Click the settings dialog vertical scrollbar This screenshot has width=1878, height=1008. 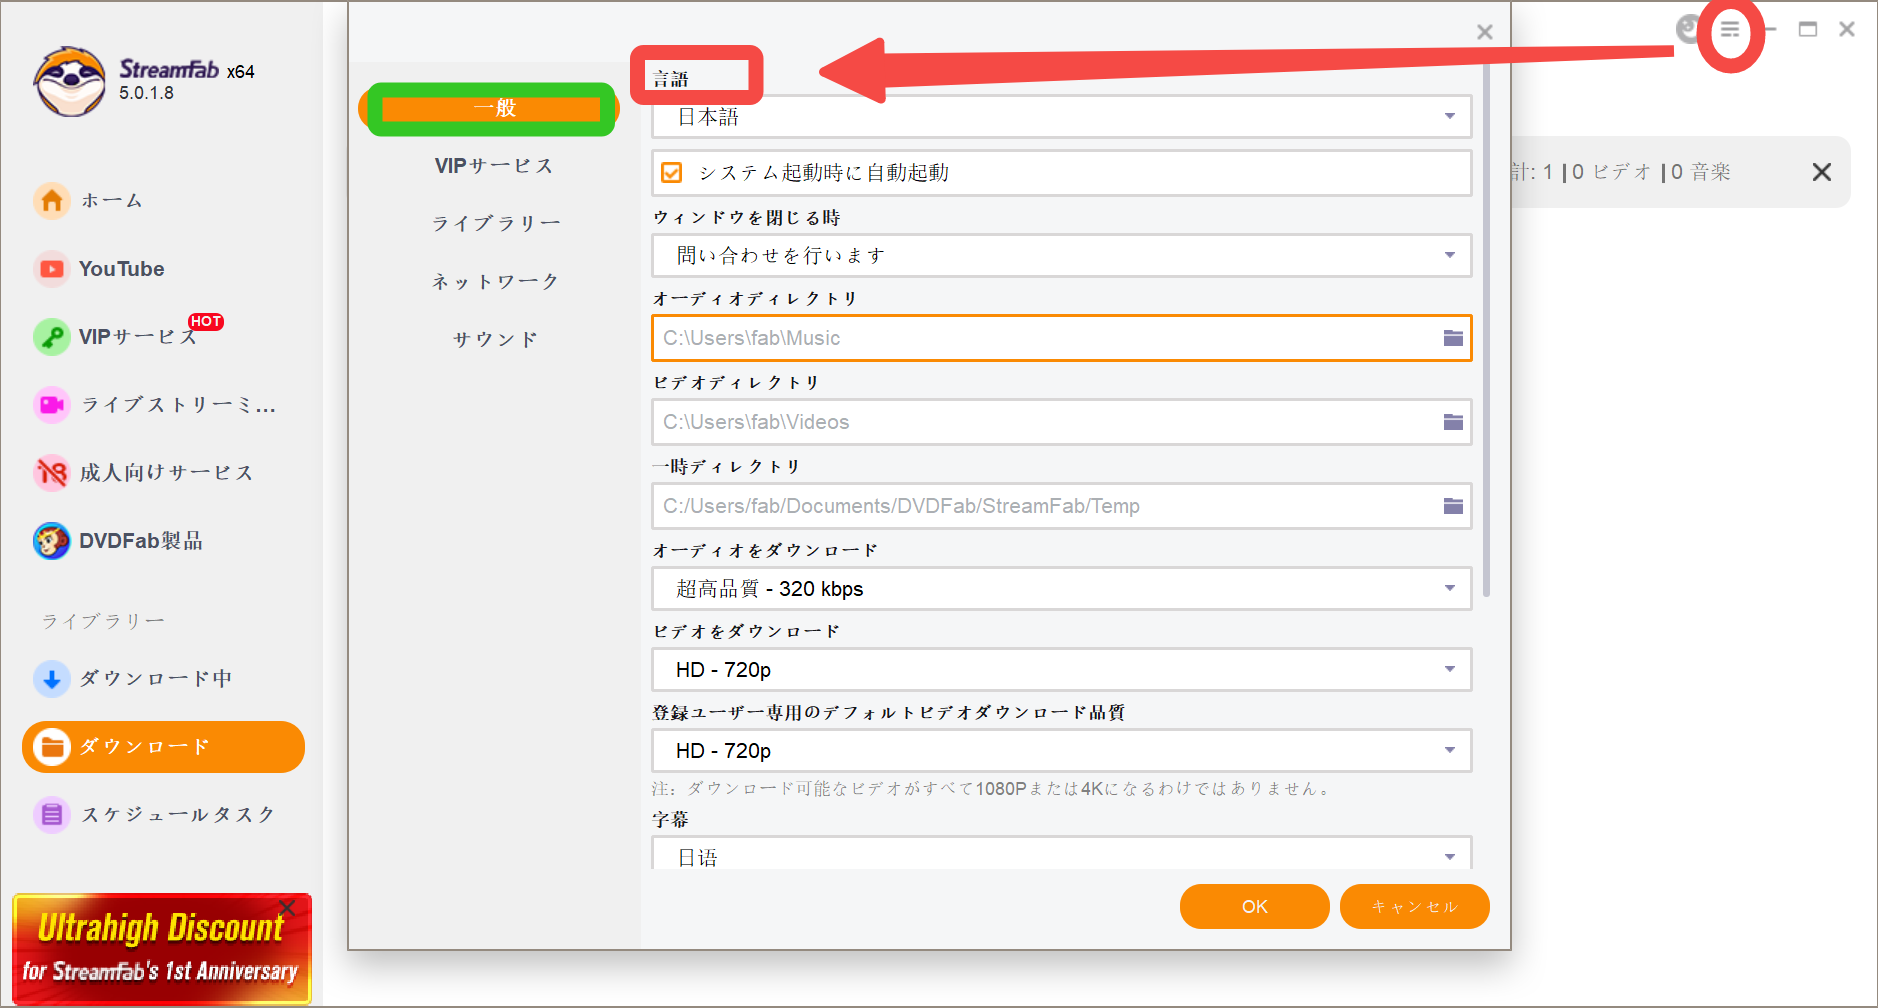pyautogui.click(x=1487, y=330)
